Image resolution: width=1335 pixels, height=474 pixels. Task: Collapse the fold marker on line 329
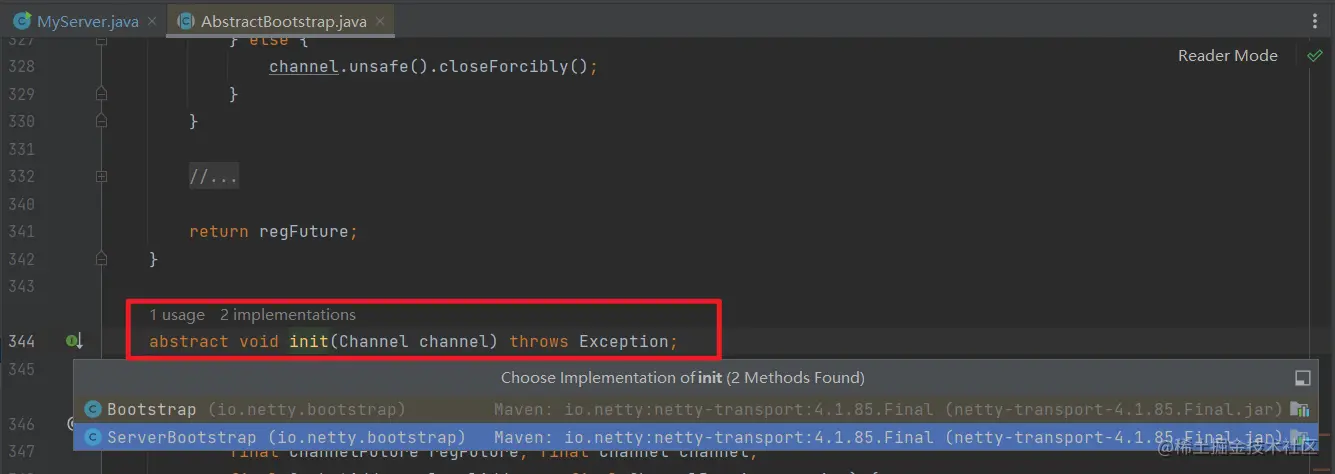coord(101,94)
